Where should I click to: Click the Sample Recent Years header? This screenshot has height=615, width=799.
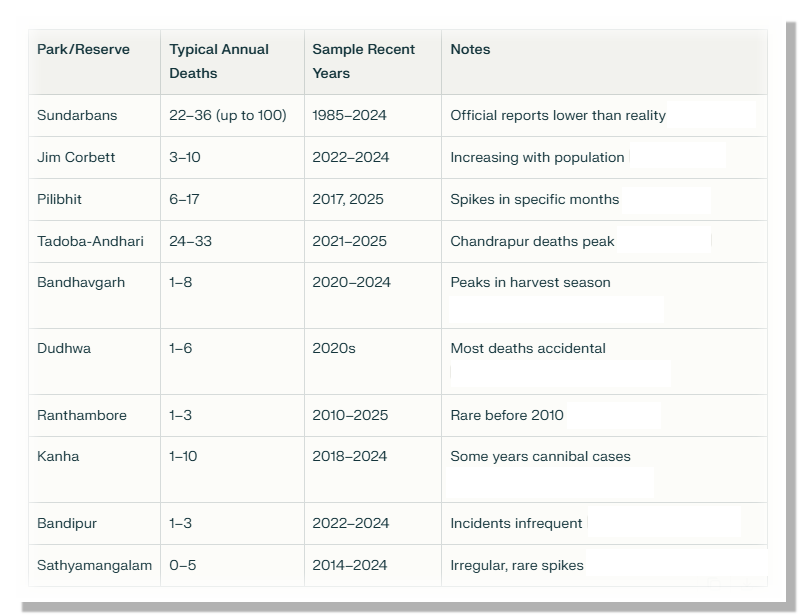pyautogui.click(x=363, y=61)
